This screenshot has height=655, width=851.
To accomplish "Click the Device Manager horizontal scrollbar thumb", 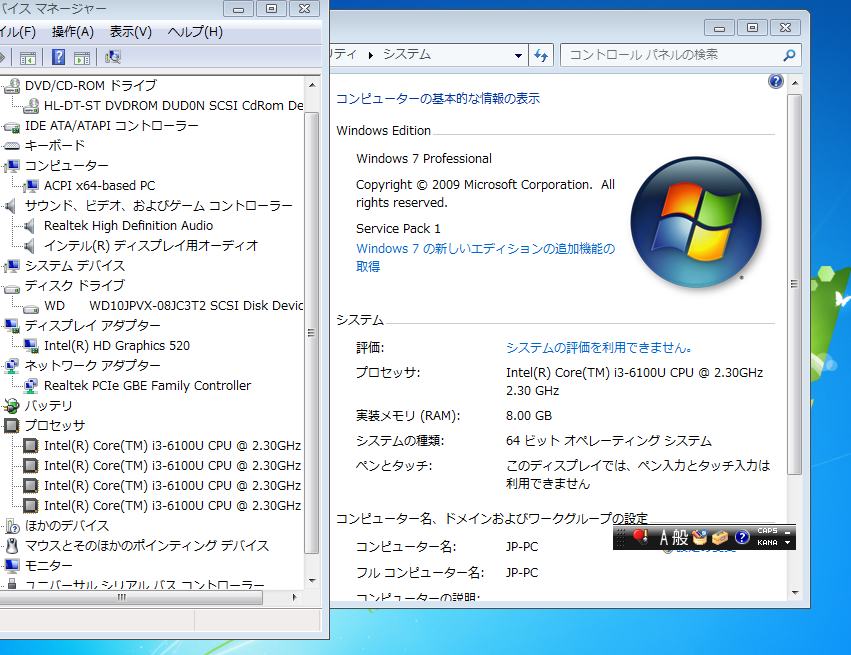I will pyautogui.click(x=131, y=597).
